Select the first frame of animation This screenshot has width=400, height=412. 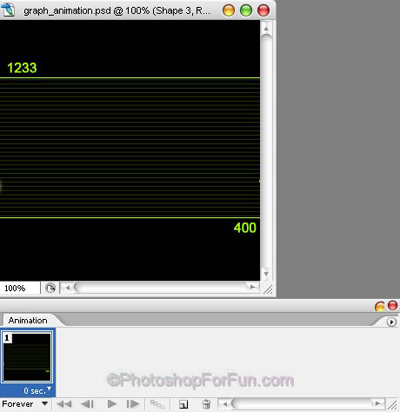click(x=64, y=404)
